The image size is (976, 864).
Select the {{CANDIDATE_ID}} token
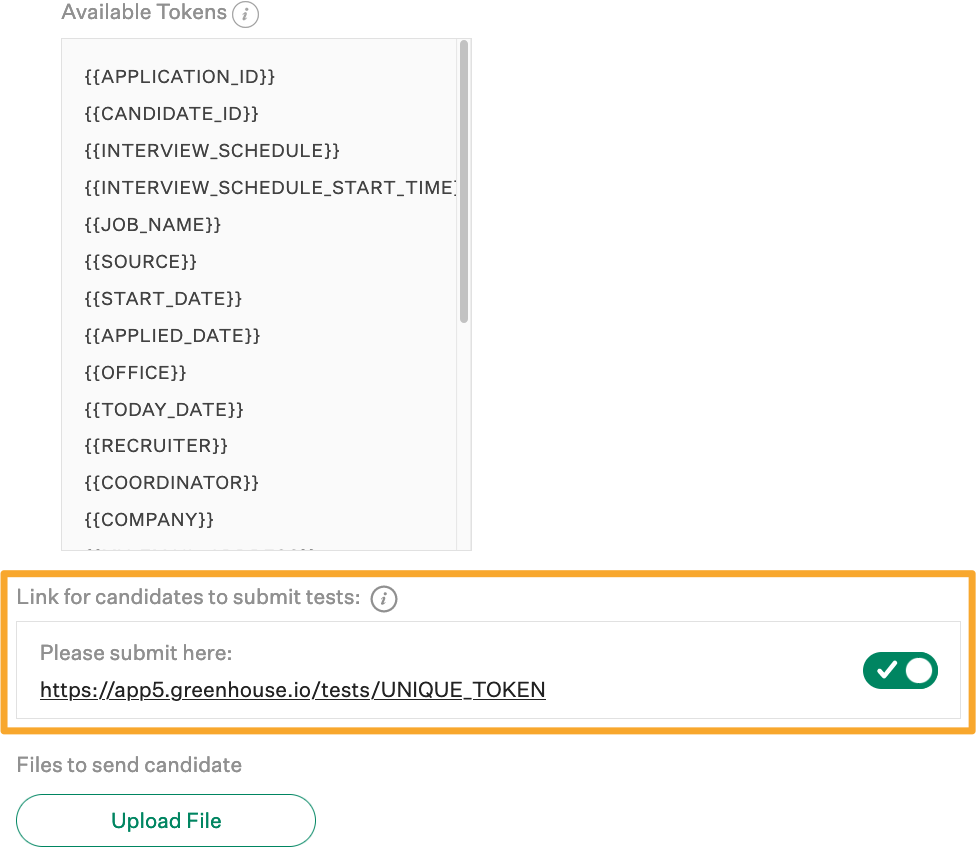(x=170, y=113)
